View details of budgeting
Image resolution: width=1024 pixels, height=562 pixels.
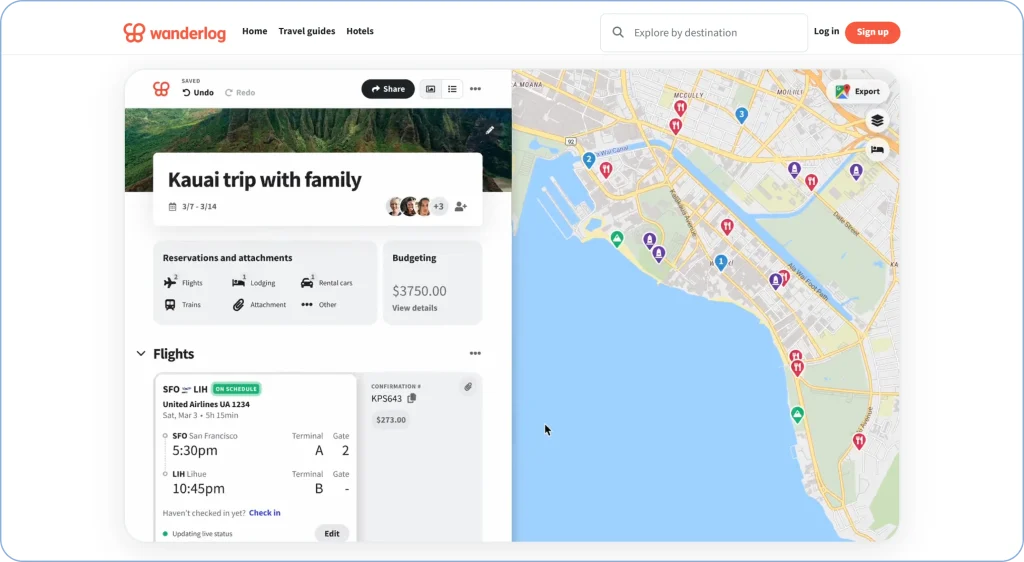(415, 308)
